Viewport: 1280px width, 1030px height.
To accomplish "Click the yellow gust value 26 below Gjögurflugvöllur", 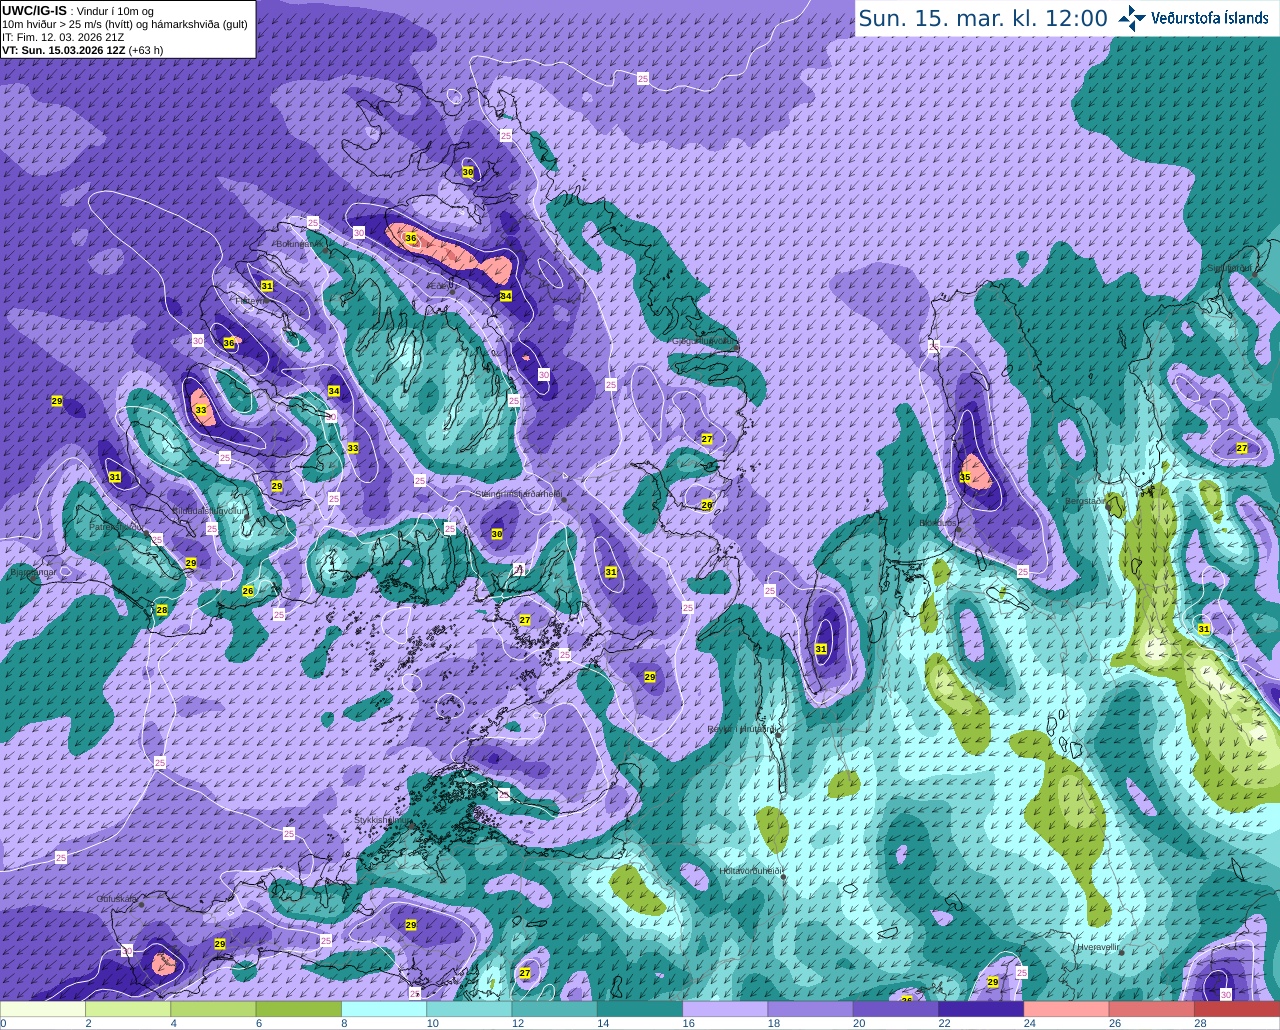I will click(707, 505).
